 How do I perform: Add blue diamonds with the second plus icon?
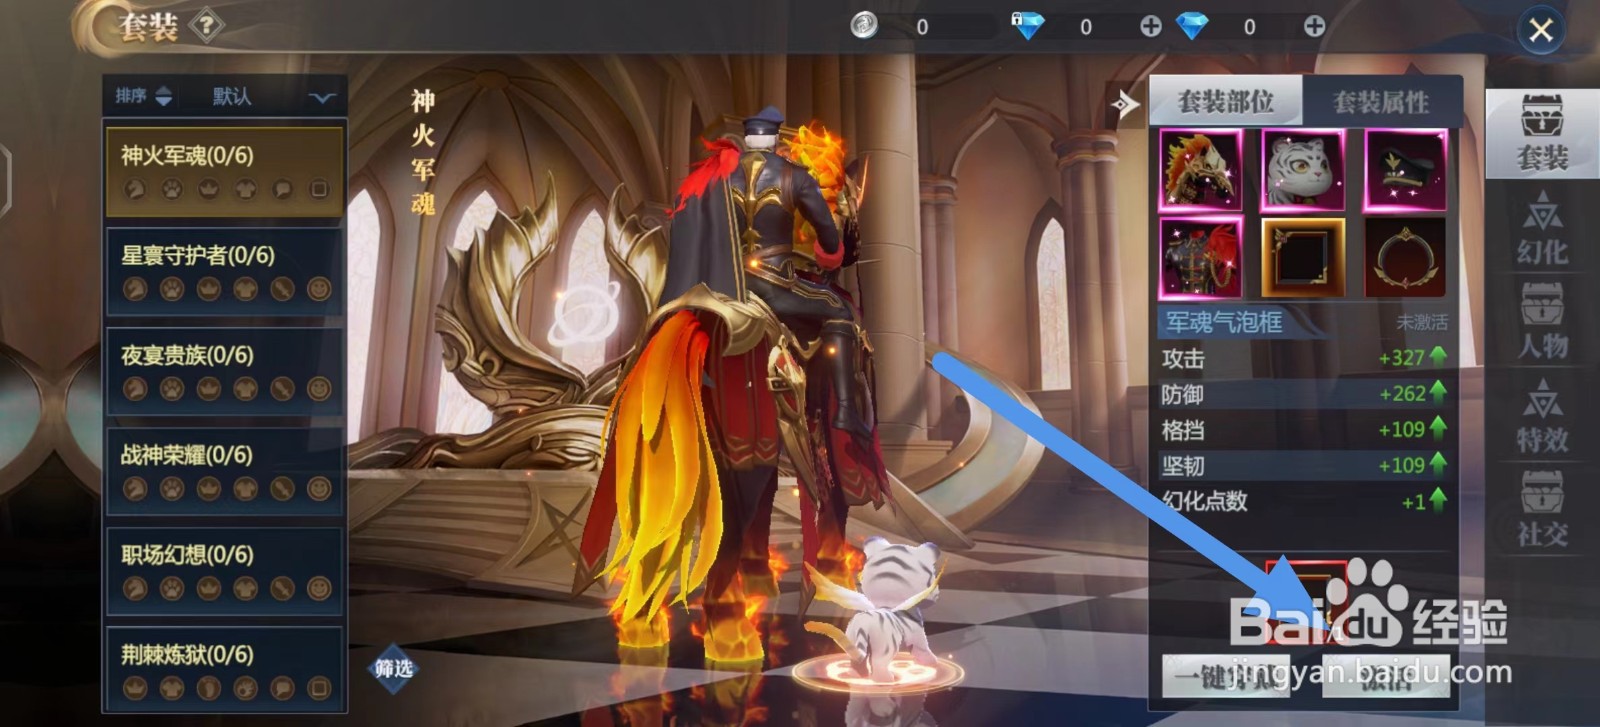pyautogui.click(x=1314, y=27)
